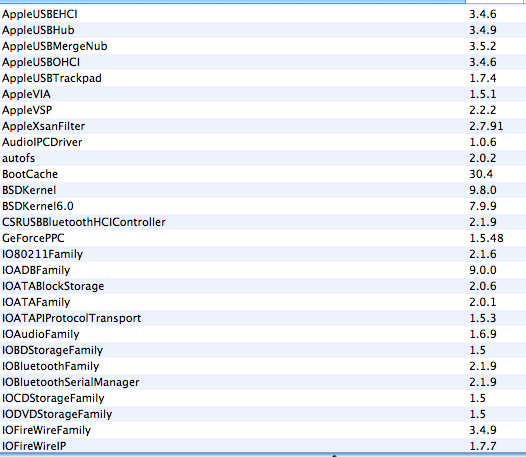Click version 7.9.9 of BSDKernel6.0
The image size is (526, 457).
coord(483,206)
